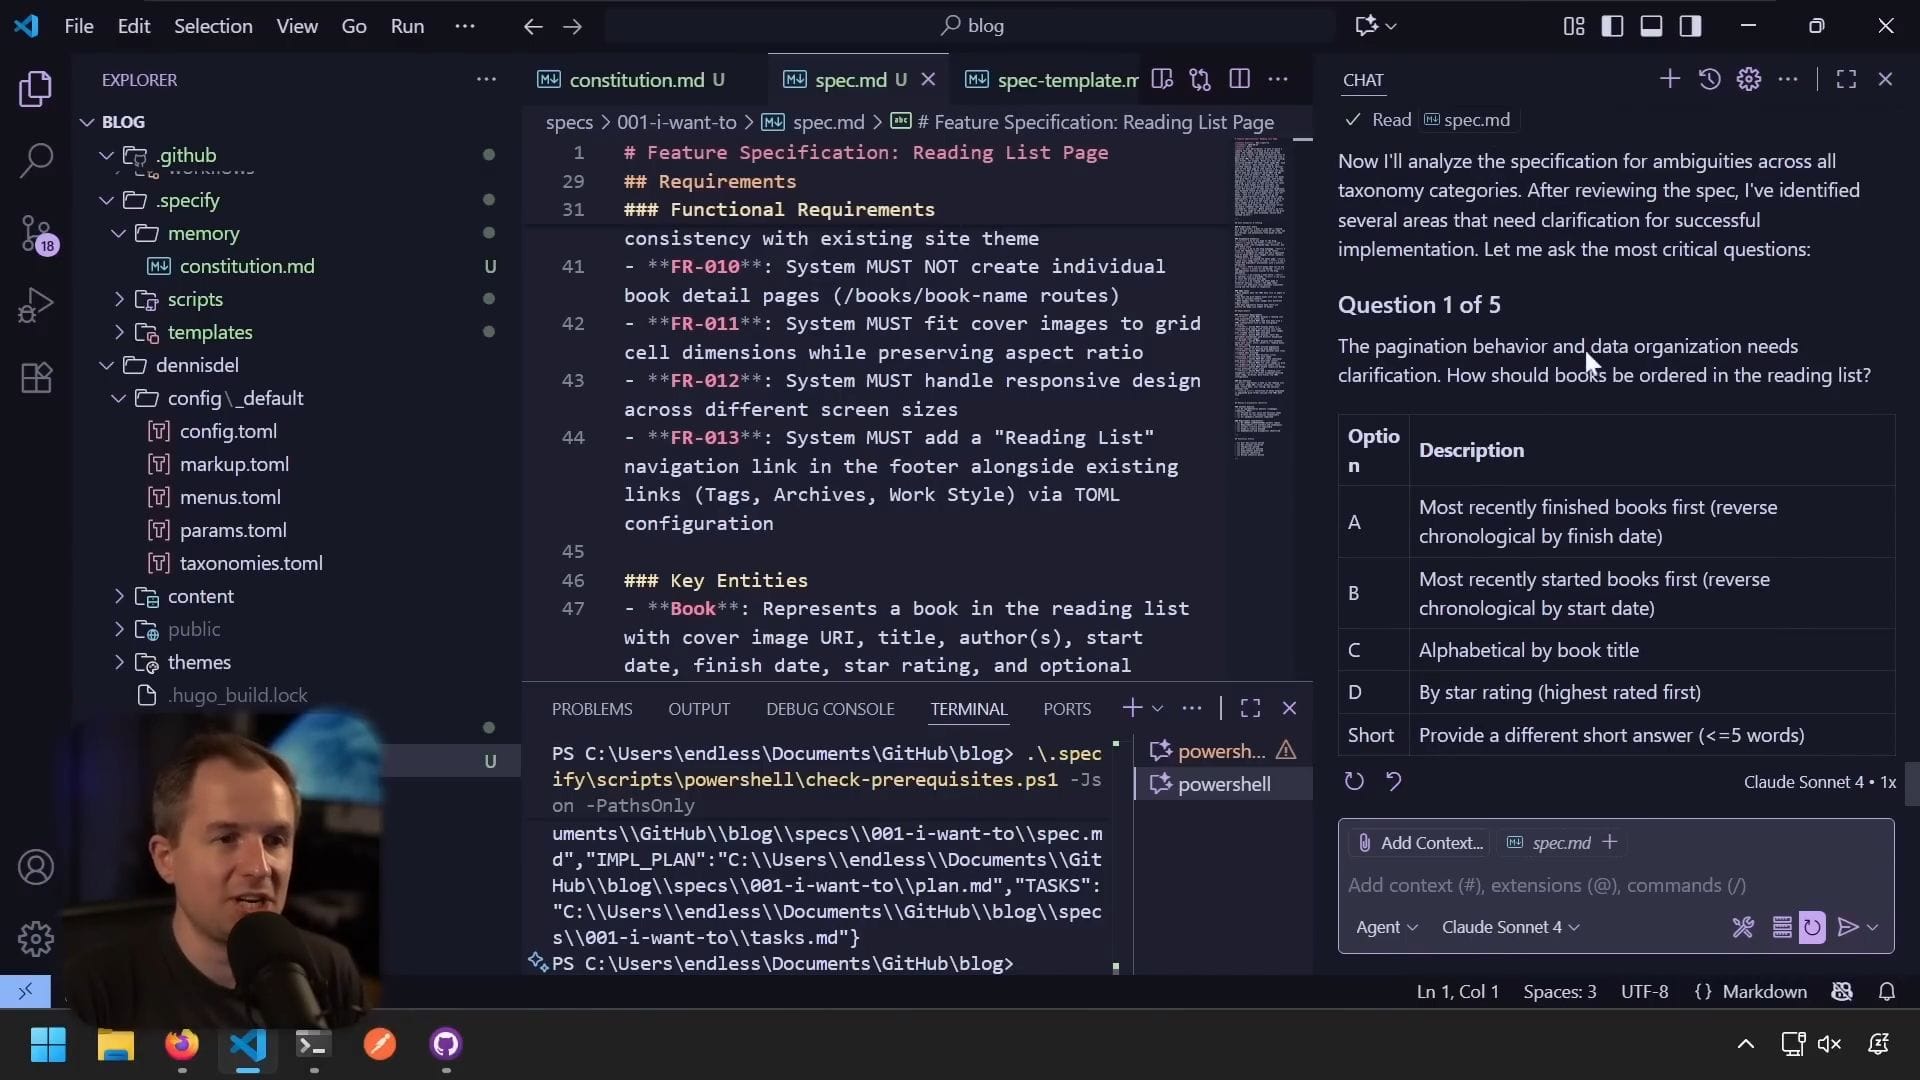Toggle the primary side bar layout button
The height and width of the screenshot is (1080, 1920).
[x=1612, y=26]
